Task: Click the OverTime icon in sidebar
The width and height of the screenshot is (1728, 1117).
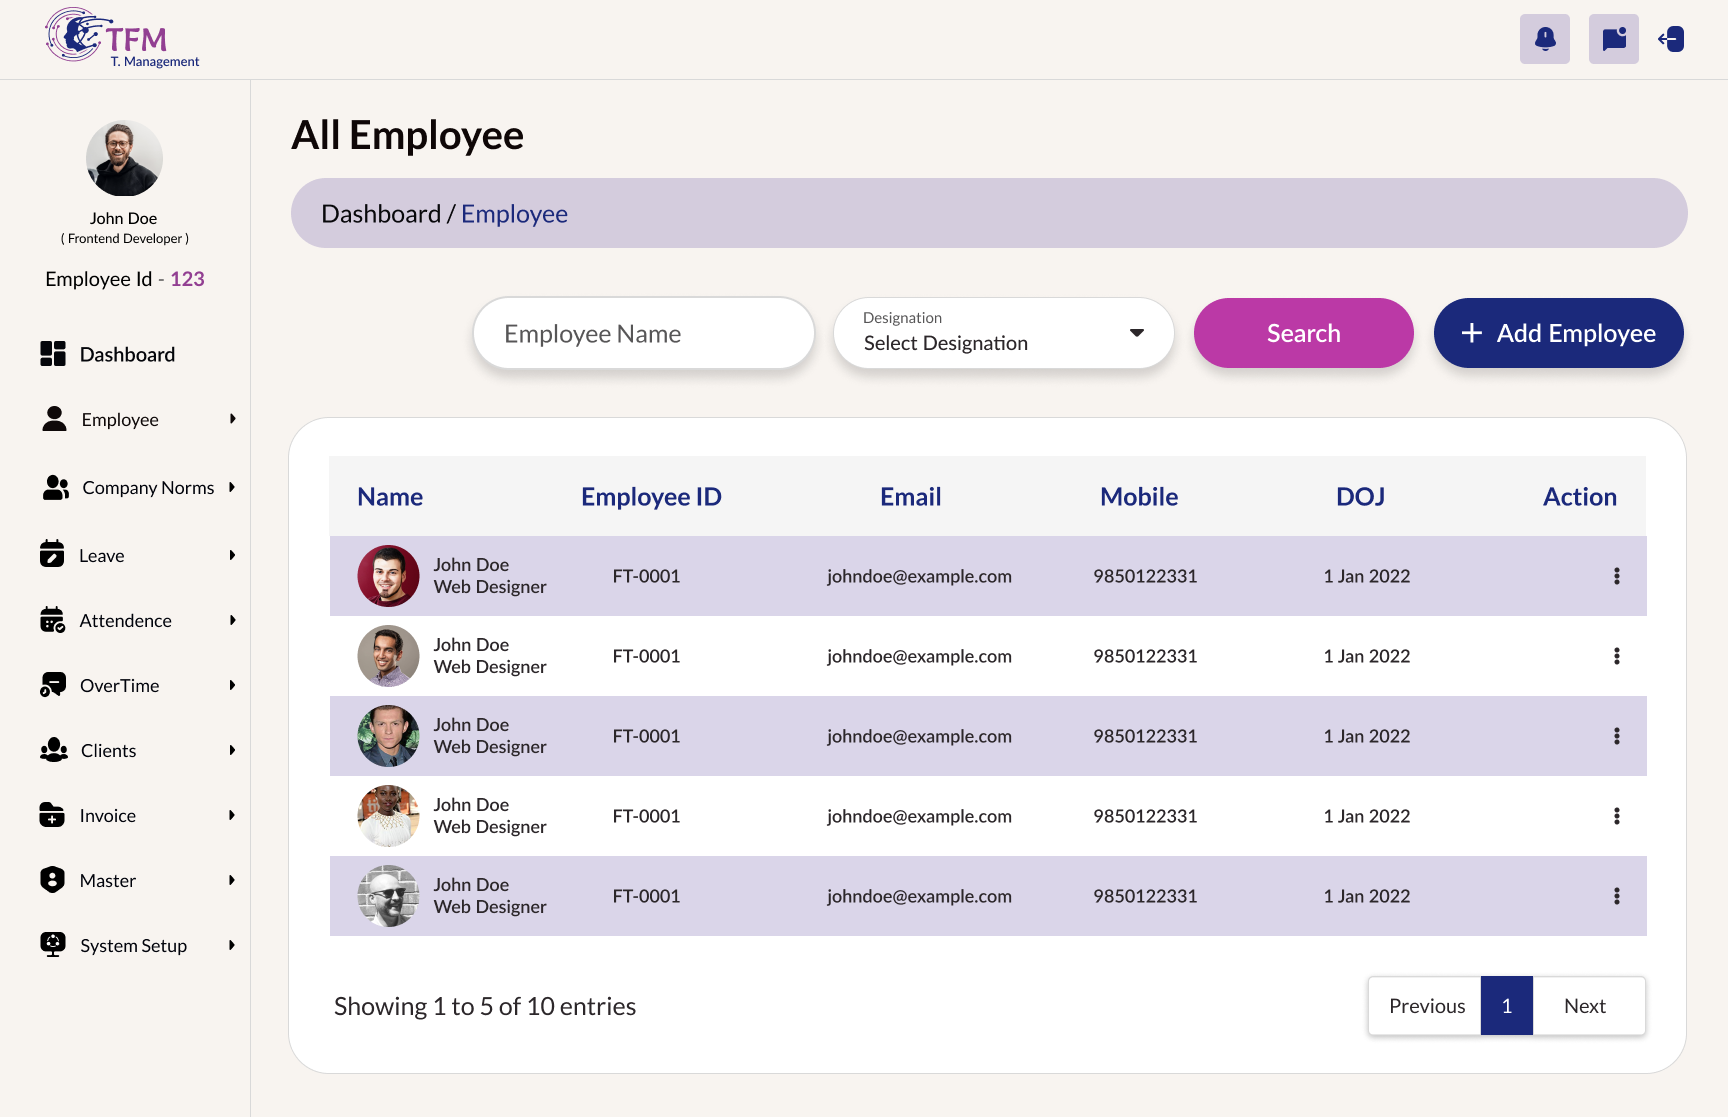Action: pos(53,685)
